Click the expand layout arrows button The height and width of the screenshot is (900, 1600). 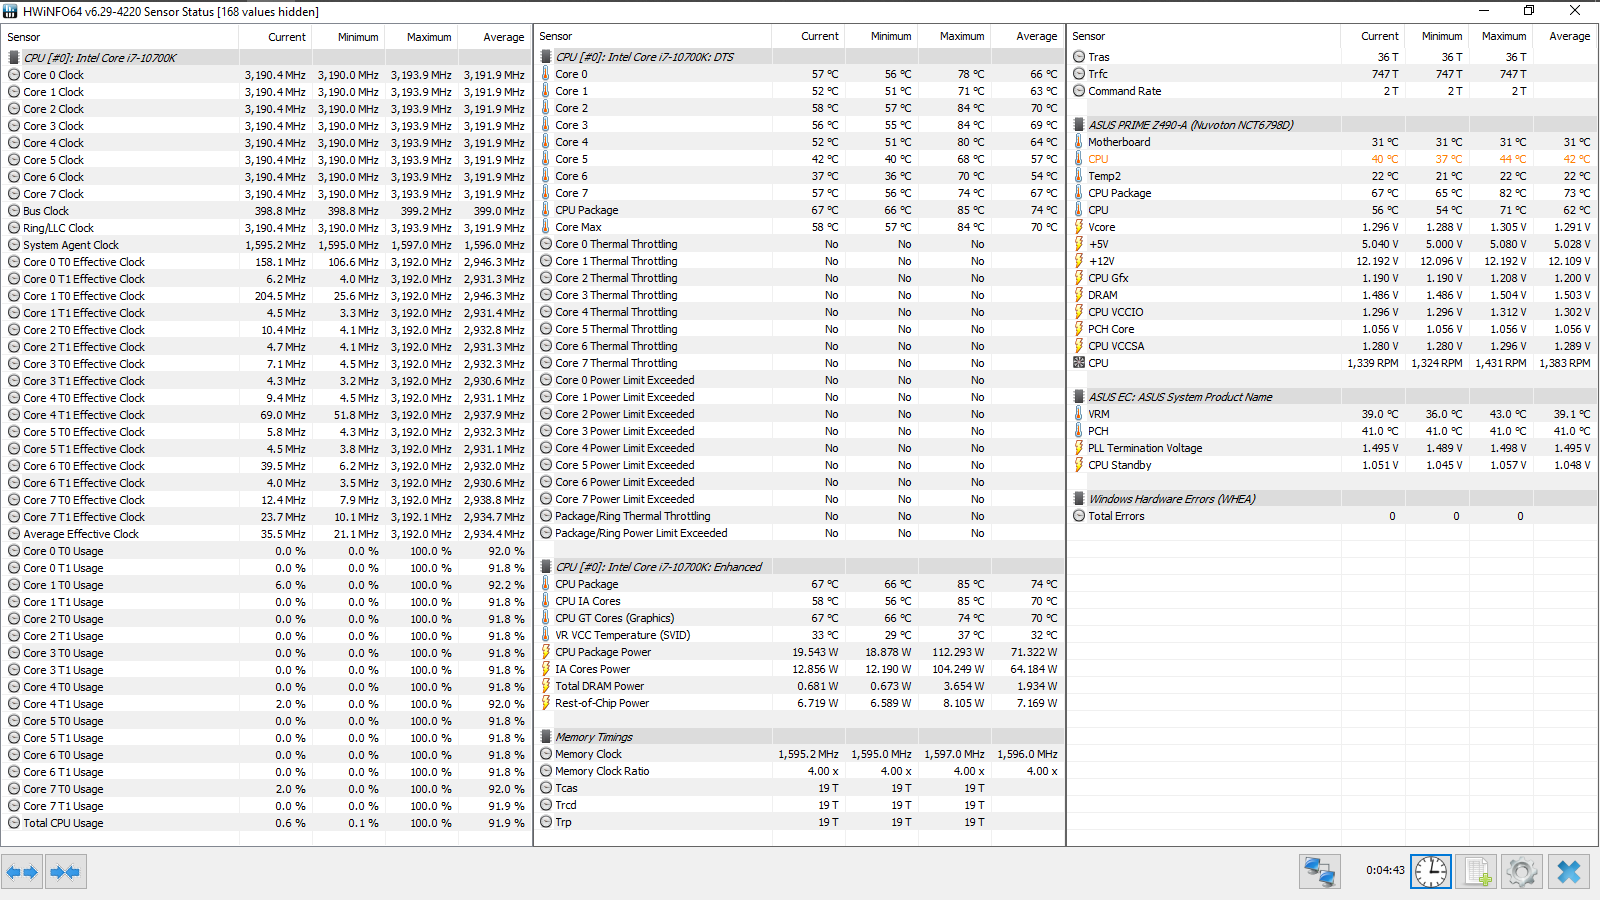(x=23, y=872)
